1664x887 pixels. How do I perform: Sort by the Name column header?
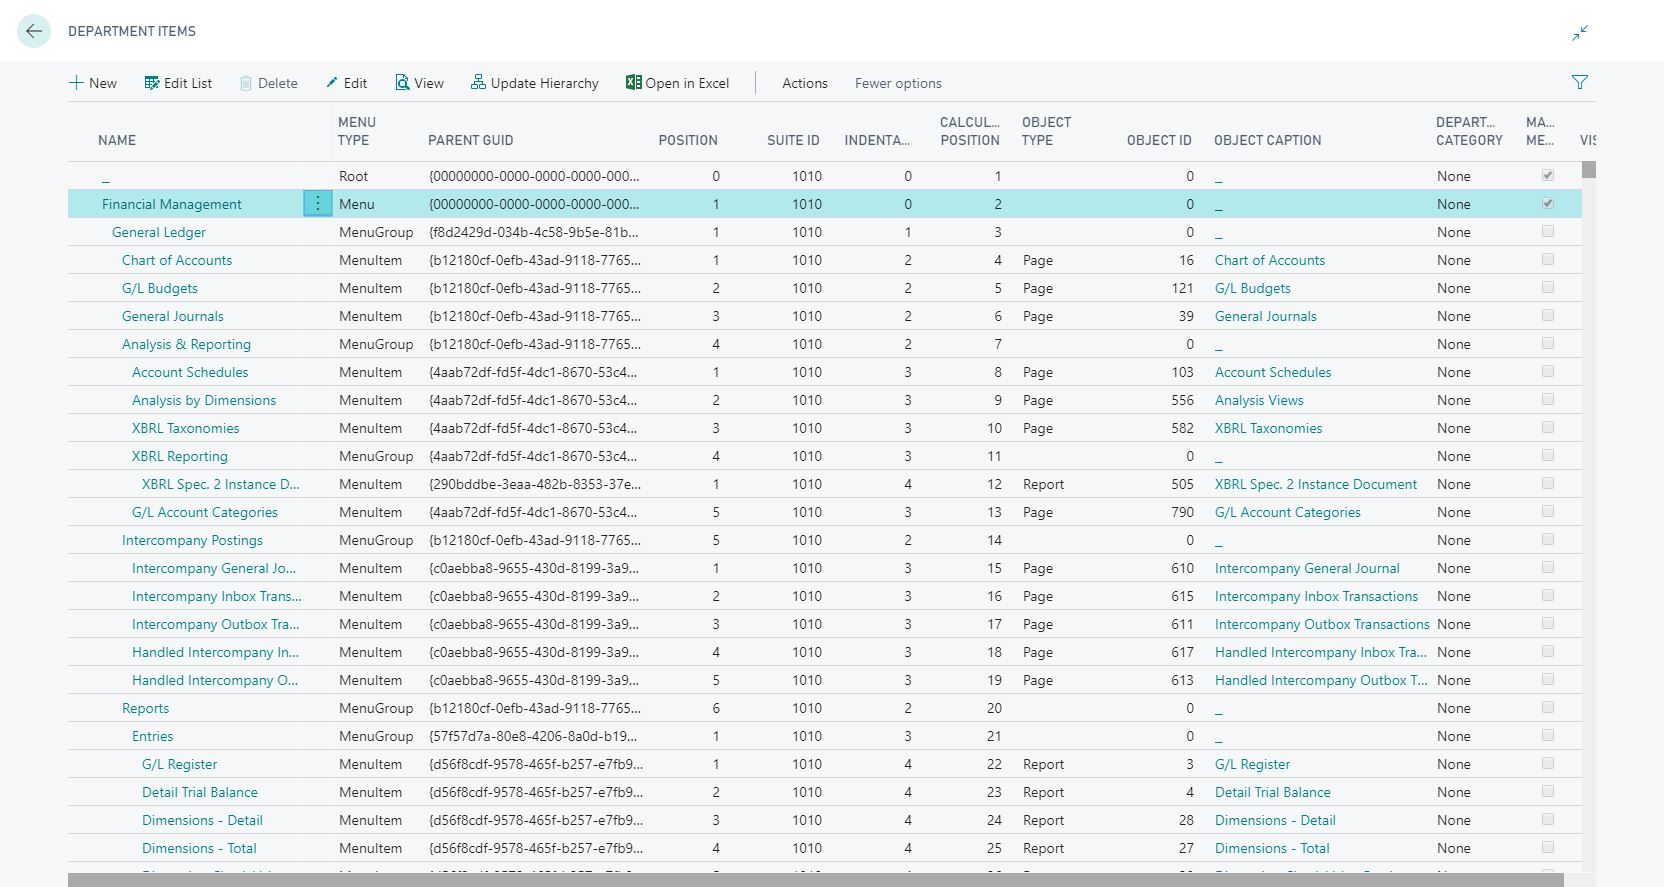(x=117, y=140)
